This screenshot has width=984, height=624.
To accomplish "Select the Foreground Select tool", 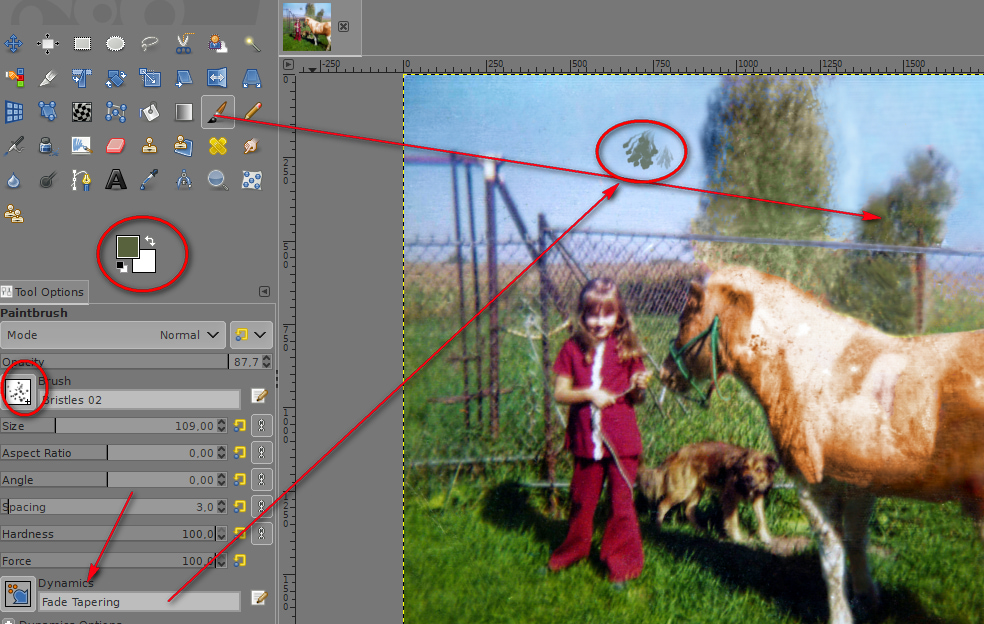I will point(217,44).
